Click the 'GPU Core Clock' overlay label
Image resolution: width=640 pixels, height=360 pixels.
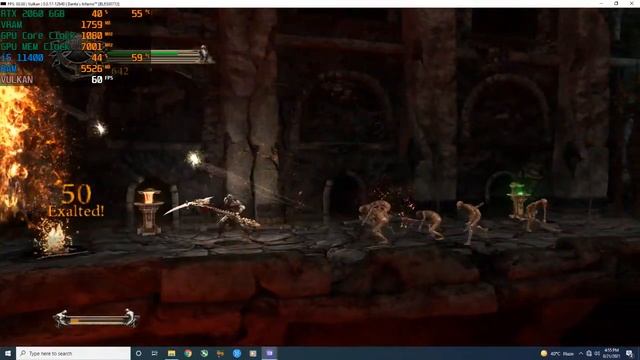coord(38,36)
